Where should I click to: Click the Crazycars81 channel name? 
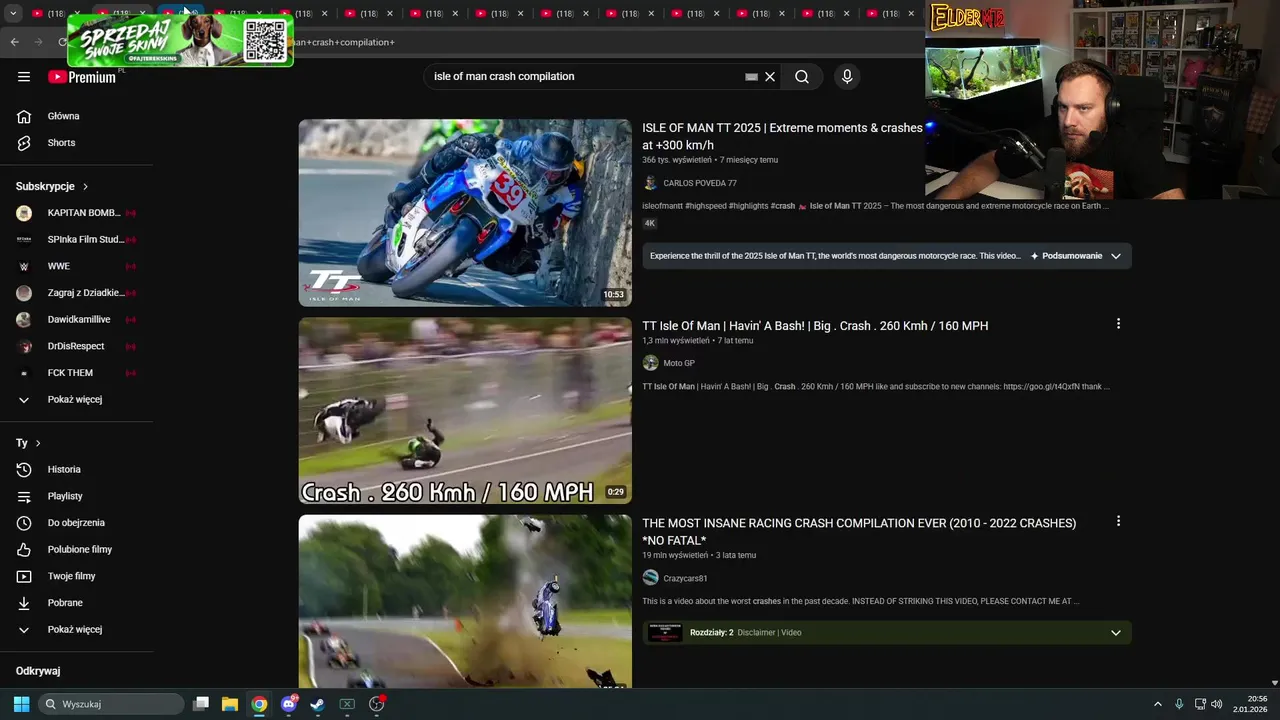click(685, 578)
